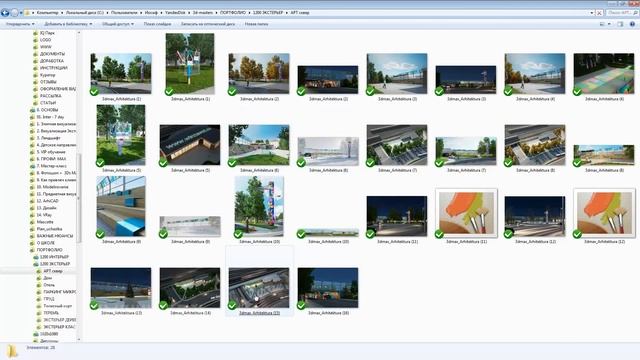Click the folder icon beside Plan_uchastka
This screenshot has height=360, width=640.
click(32, 229)
